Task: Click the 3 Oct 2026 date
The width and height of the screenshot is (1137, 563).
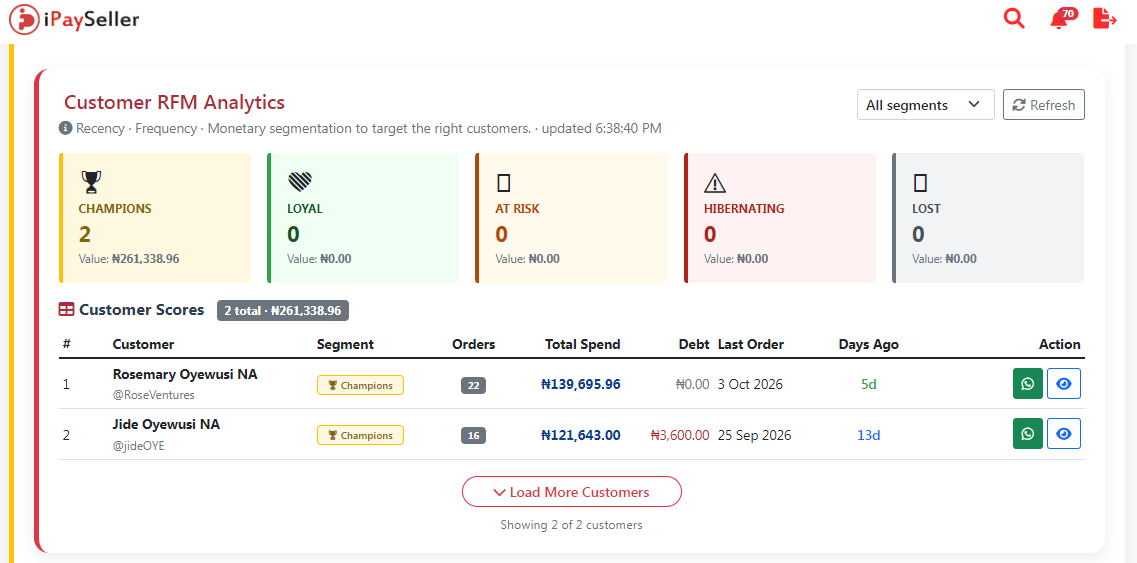Action: pyautogui.click(x=751, y=385)
